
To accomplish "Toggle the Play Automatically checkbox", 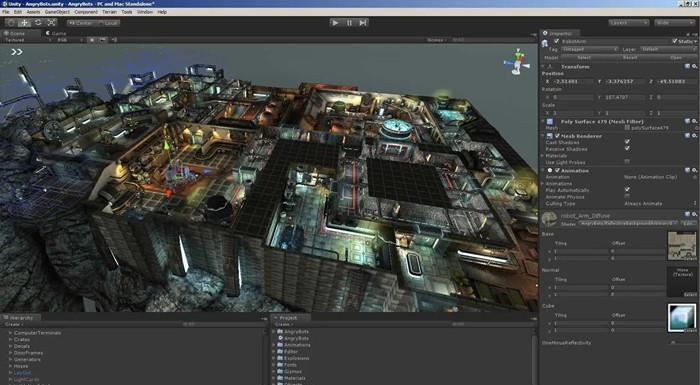I will [627, 190].
